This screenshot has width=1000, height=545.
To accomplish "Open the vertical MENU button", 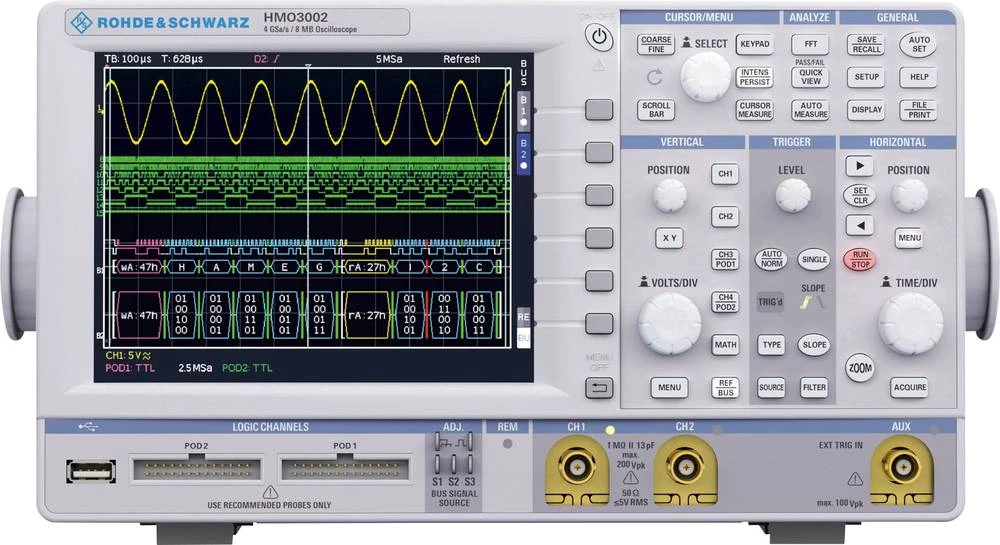I will 669,388.
